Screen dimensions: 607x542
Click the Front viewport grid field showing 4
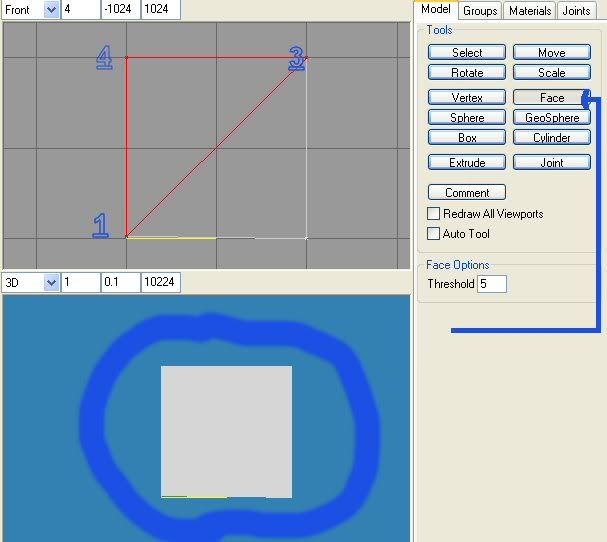click(x=81, y=9)
